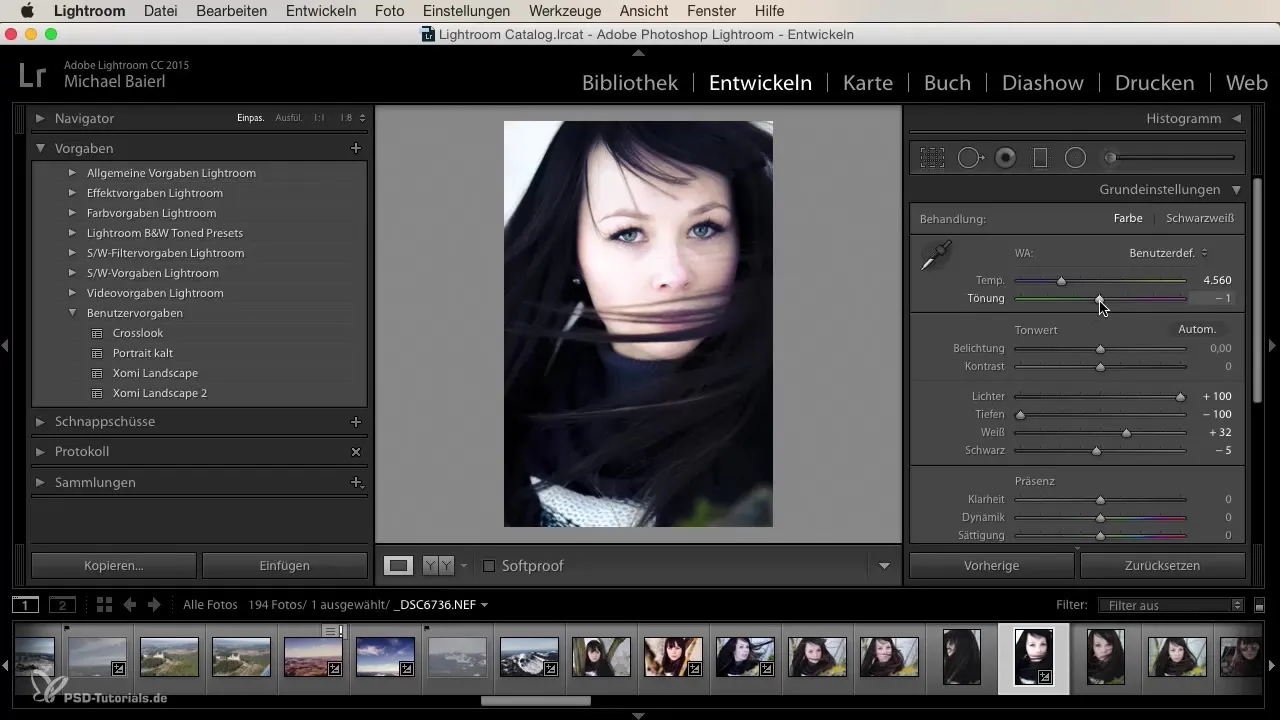Open the WA Benutzerdef. dropdown
This screenshot has height=720, width=1280.
coord(1169,253)
